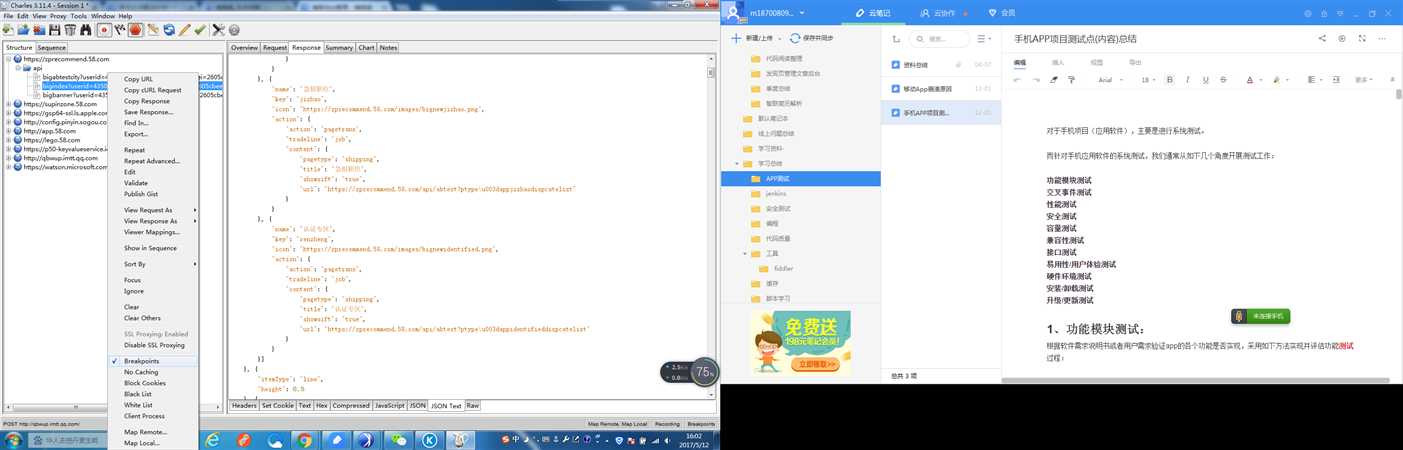Image resolution: width=1403 pixels, height=450 pixels.
Task: Click the Chrome icon in the taskbar
Action: tap(304, 439)
